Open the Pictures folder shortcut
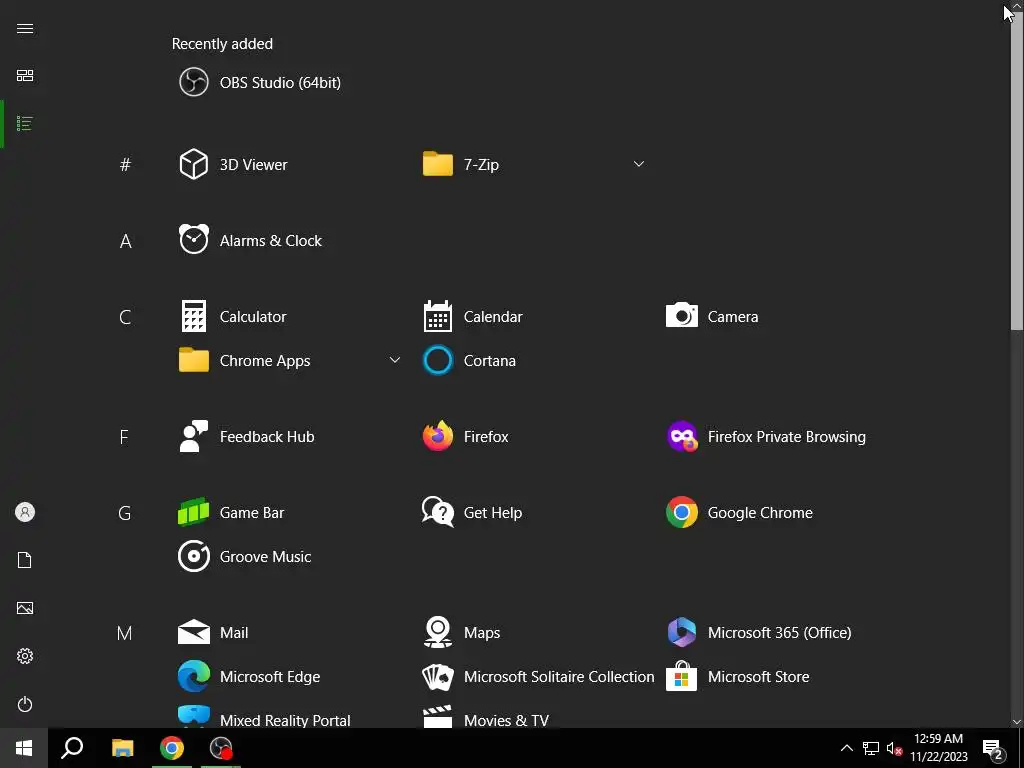The height and width of the screenshot is (768, 1024). tap(25, 608)
